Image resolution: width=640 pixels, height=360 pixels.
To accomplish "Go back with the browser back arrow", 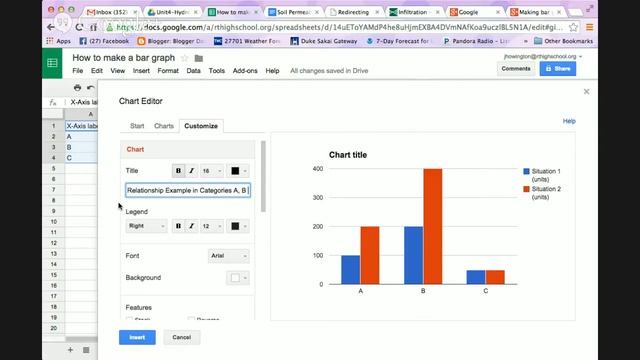I will pyautogui.click(x=51, y=27).
